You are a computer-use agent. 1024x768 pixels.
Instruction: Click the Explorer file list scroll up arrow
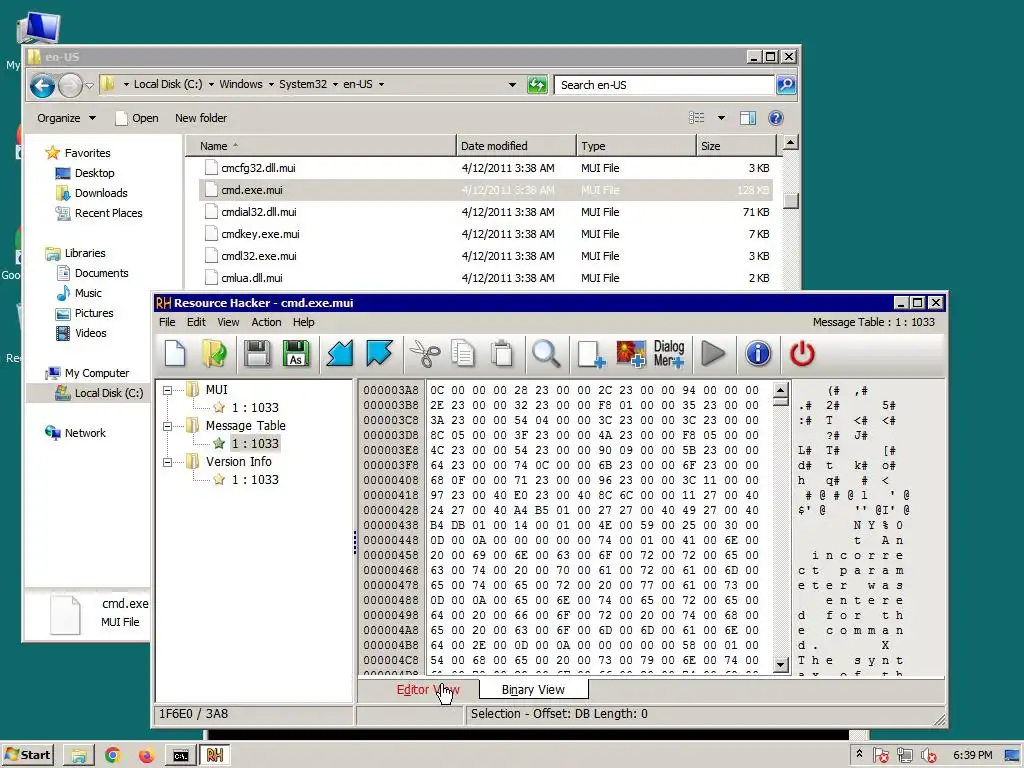(x=790, y=143)
